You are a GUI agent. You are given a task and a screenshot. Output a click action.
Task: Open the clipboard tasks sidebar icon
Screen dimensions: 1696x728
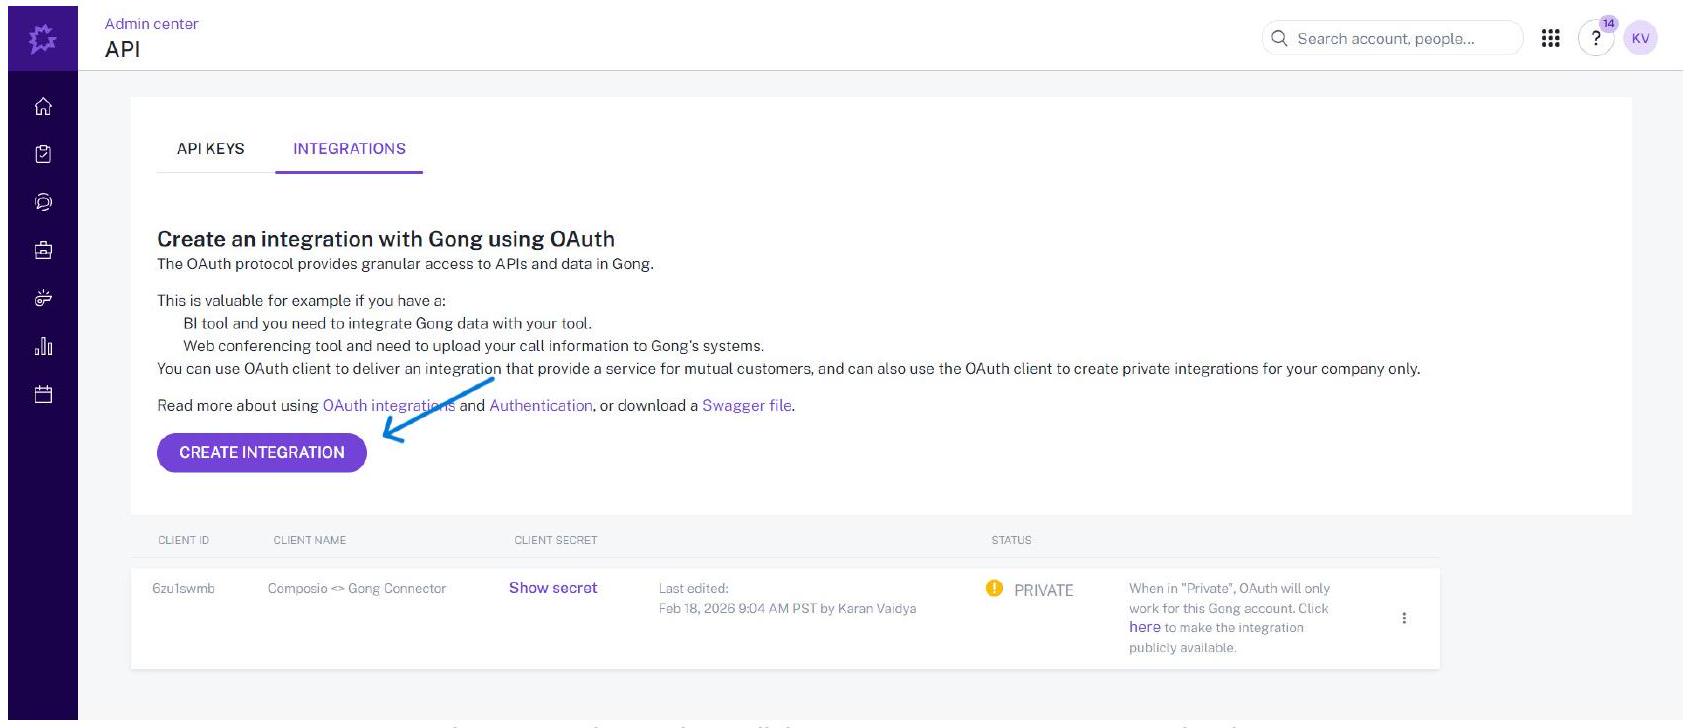coord(43,154)
